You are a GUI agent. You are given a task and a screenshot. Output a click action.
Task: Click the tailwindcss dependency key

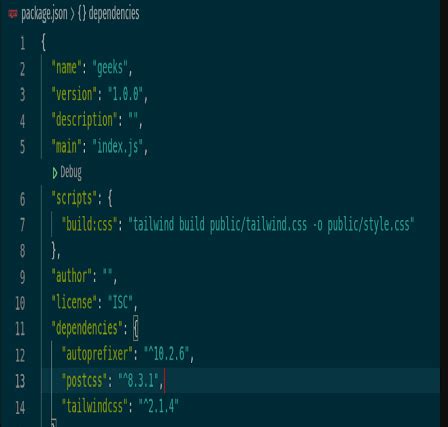pos(95,406)
